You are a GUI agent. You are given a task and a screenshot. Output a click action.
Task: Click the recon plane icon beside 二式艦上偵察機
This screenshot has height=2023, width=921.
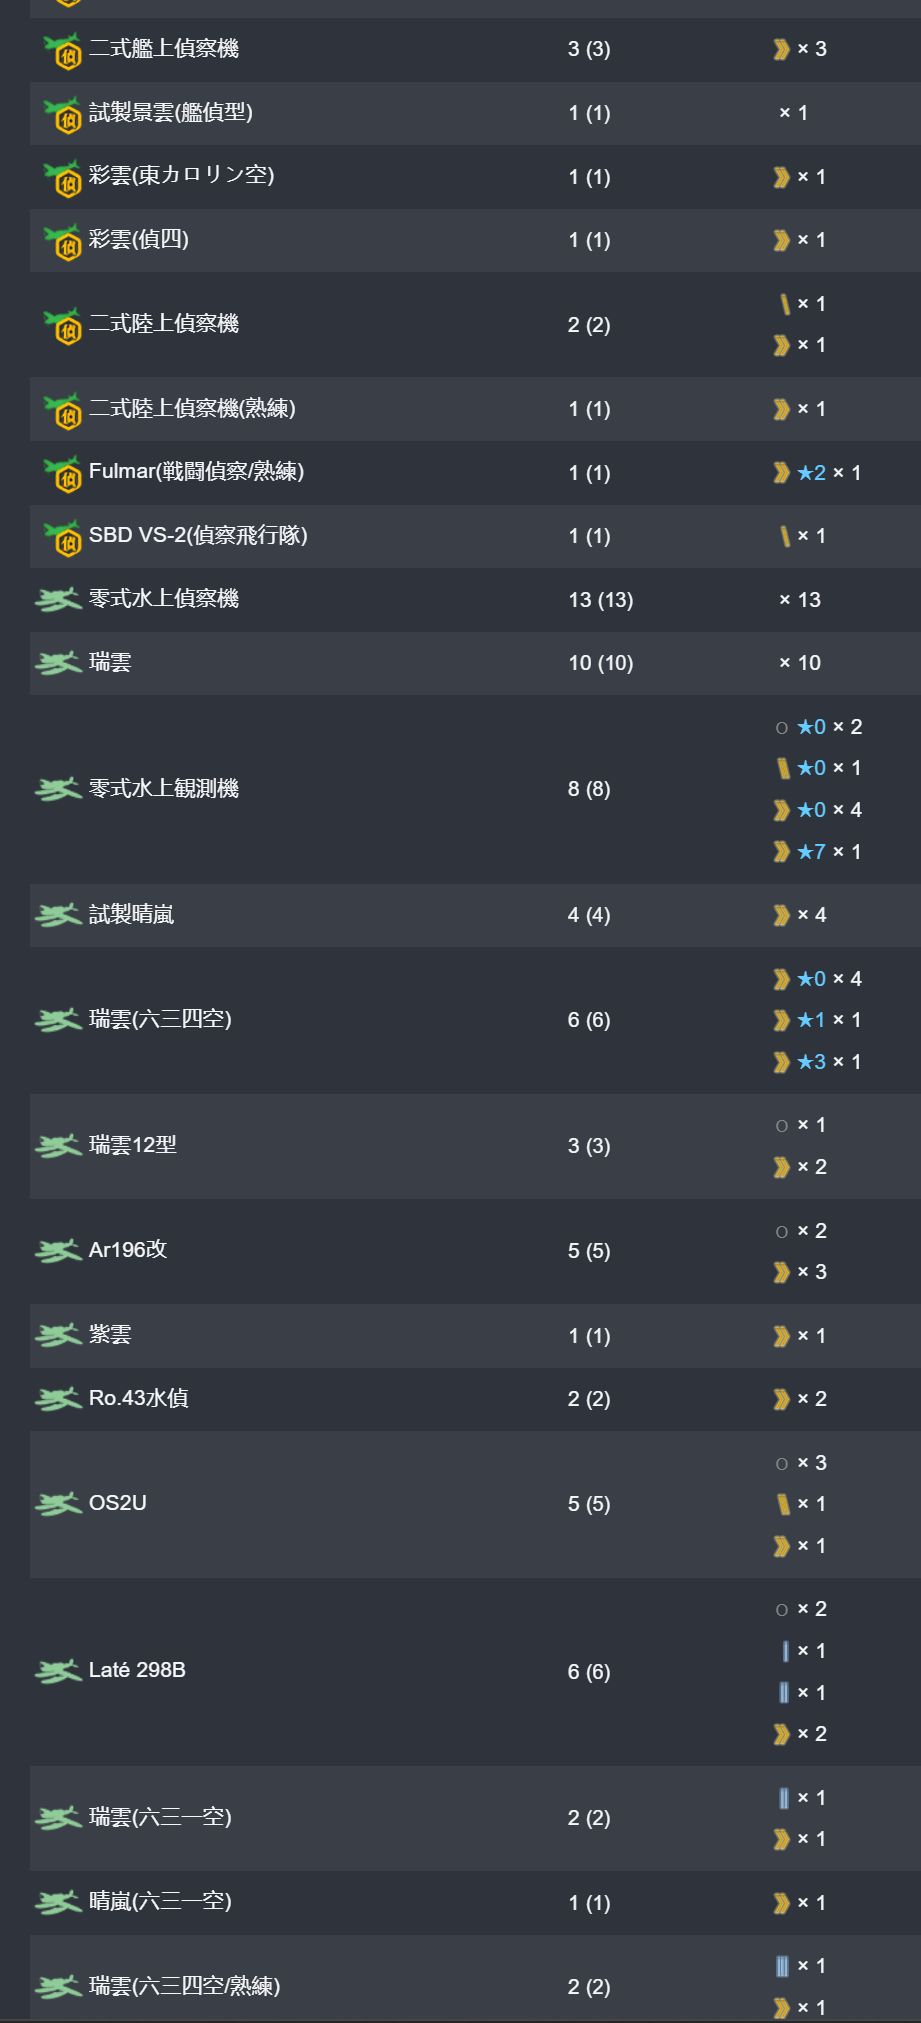(62, 50)
